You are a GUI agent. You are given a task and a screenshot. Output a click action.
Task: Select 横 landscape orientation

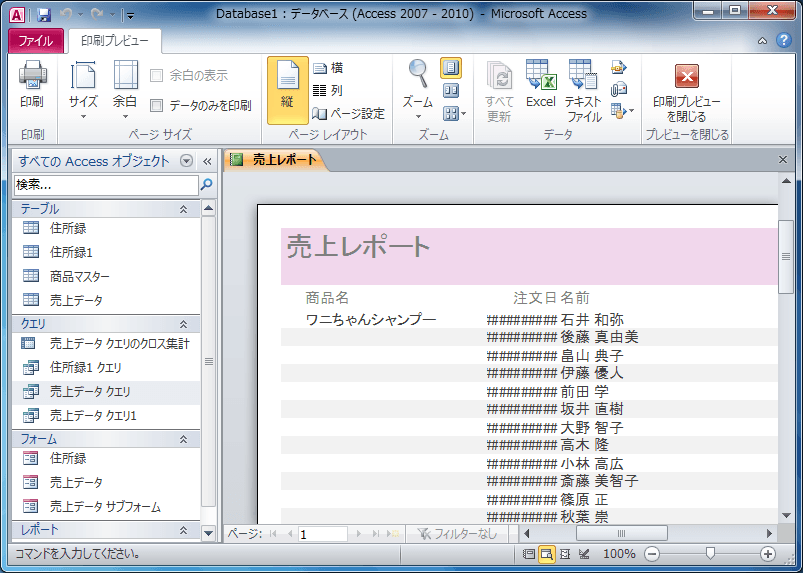328,68
